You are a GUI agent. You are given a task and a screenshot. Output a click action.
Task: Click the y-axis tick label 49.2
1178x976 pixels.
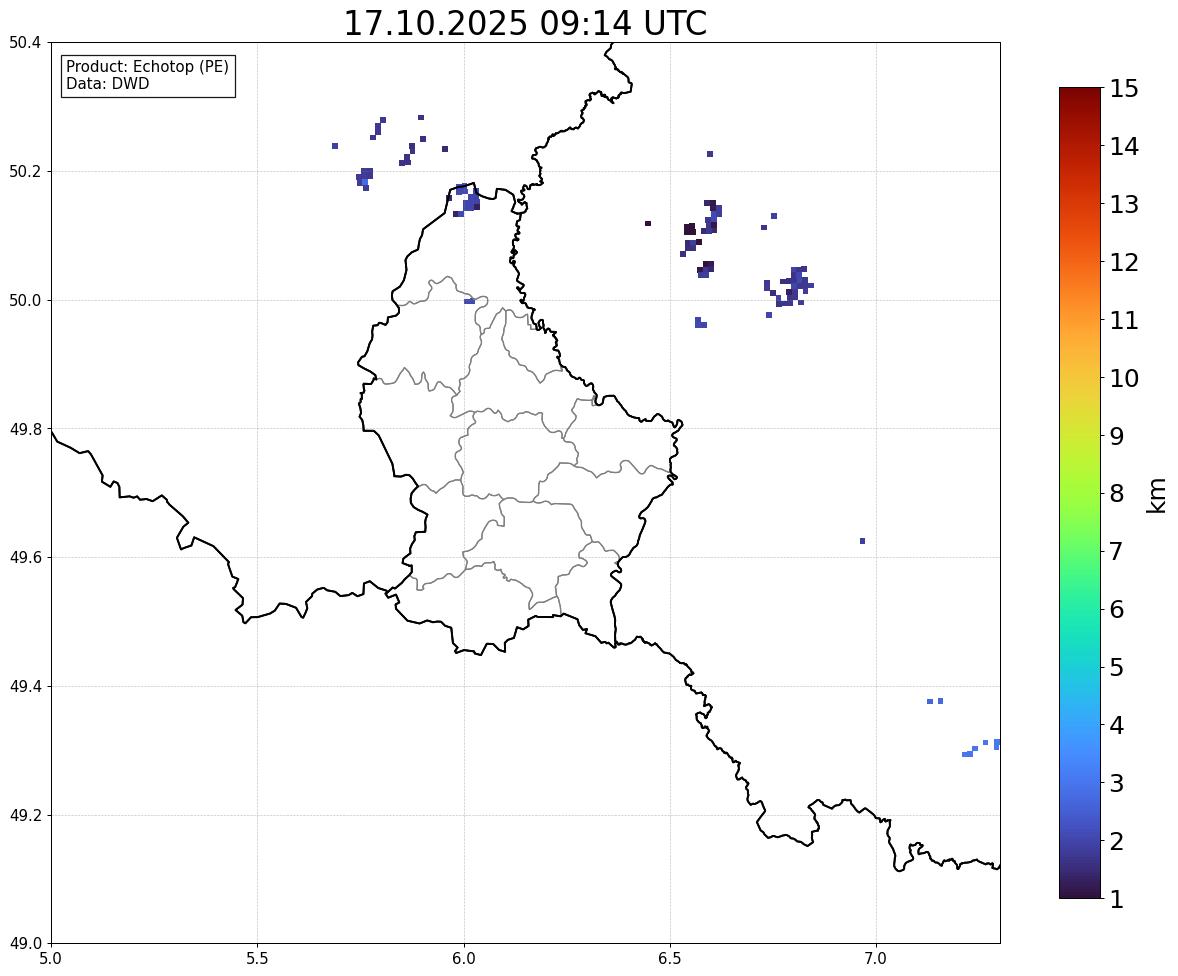(x=25, y=815)
